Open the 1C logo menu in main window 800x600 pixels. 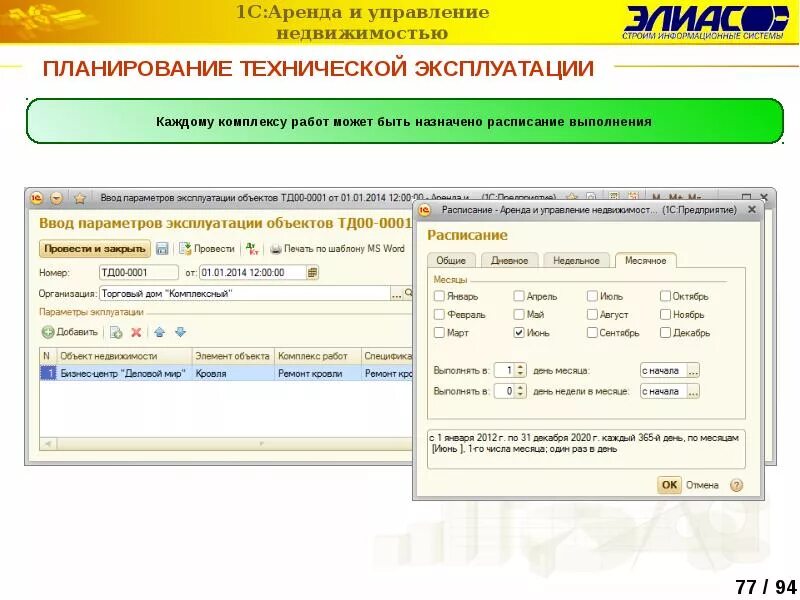pyautogui.click(x=36, y=198)
